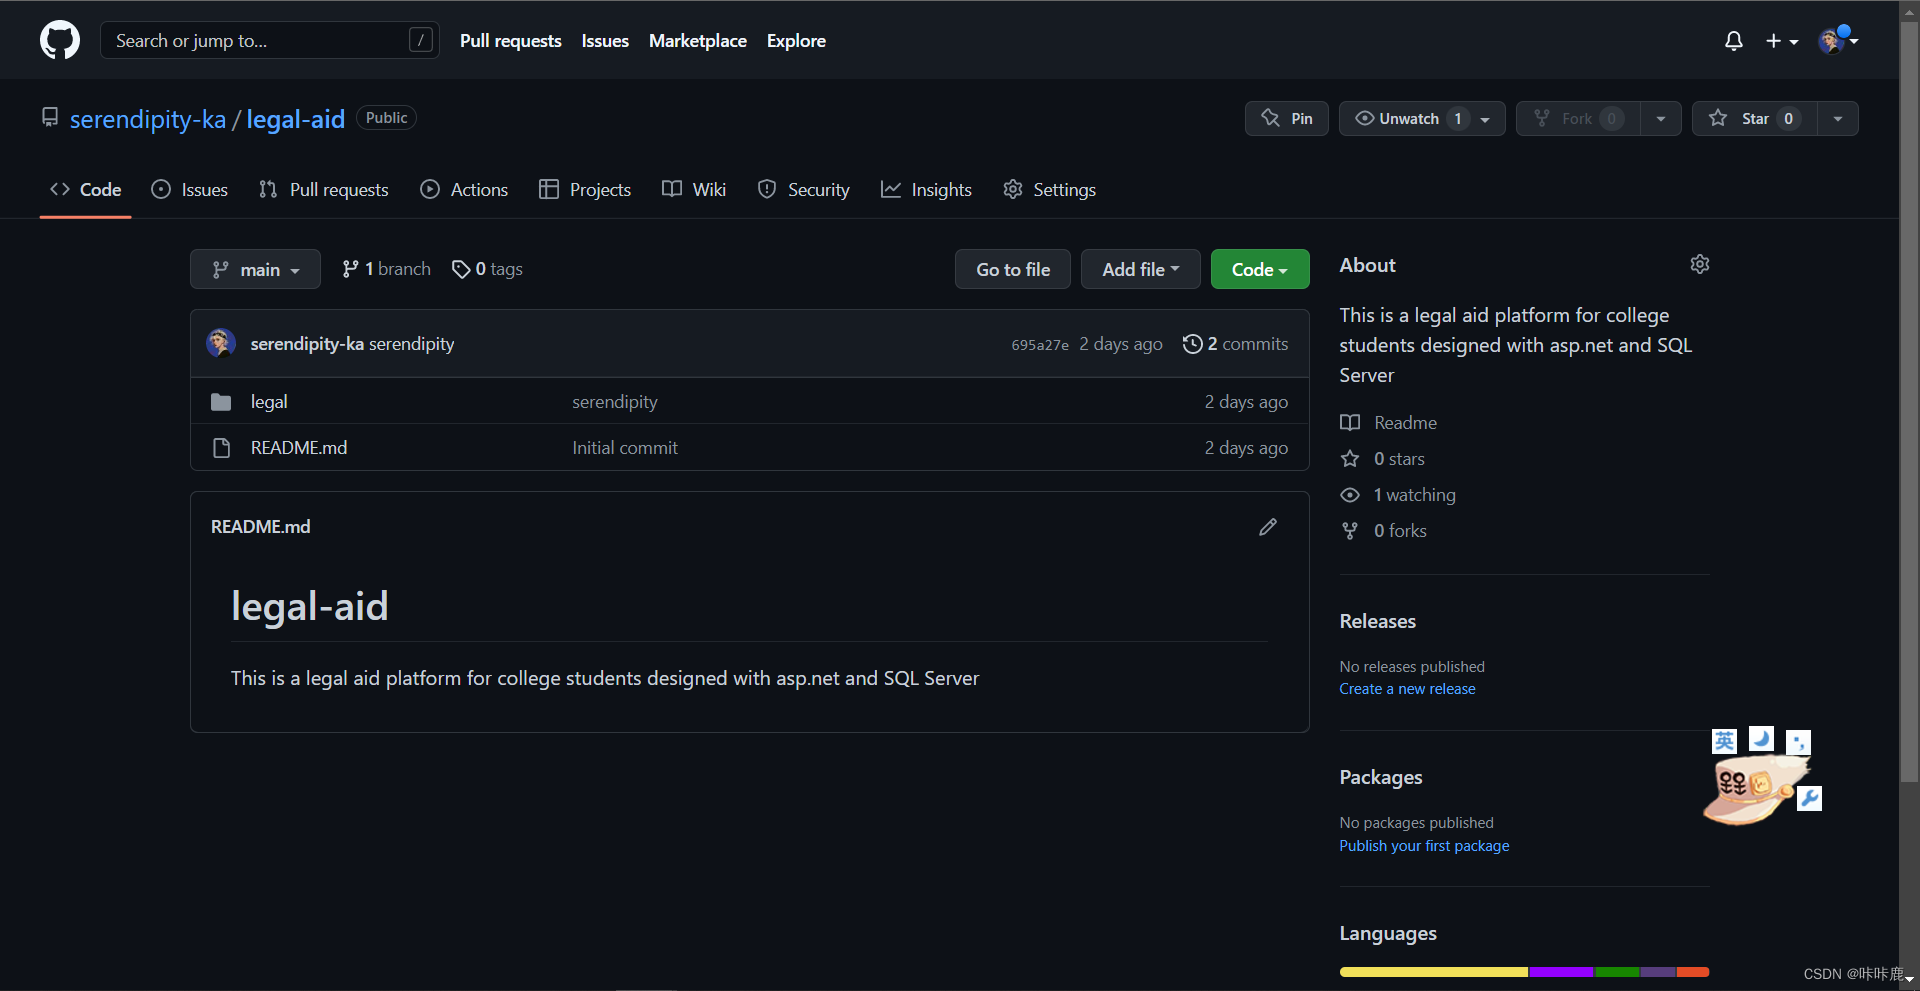This screenshot has height=991, width=1920.
Task: Open the legal-aid repository link
Action: tap(295, 119)
